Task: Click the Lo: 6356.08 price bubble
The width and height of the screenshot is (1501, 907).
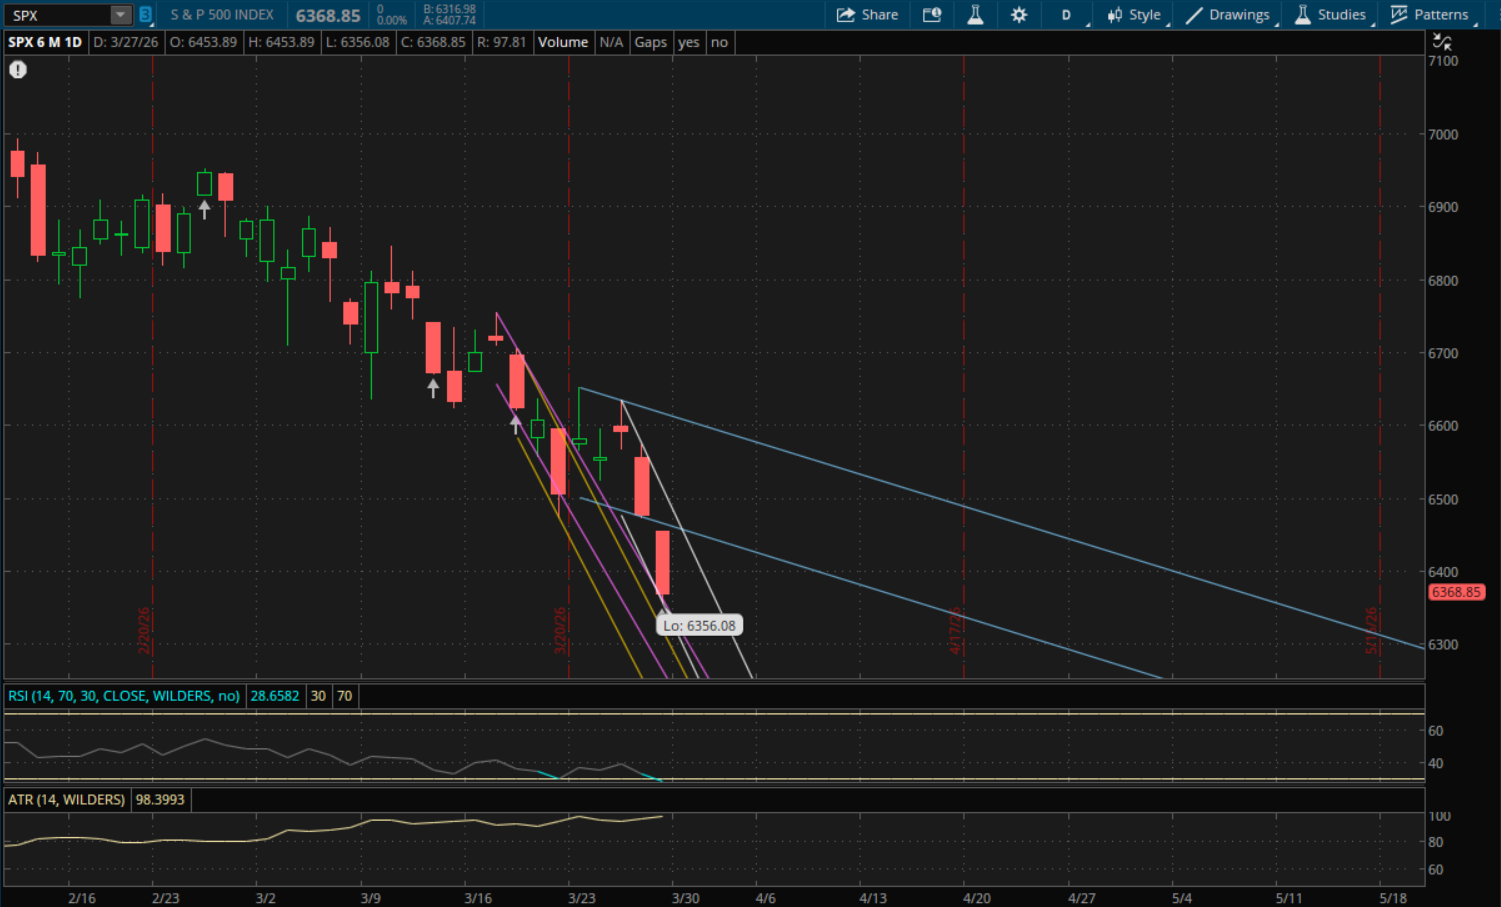Action: (699, 626)
